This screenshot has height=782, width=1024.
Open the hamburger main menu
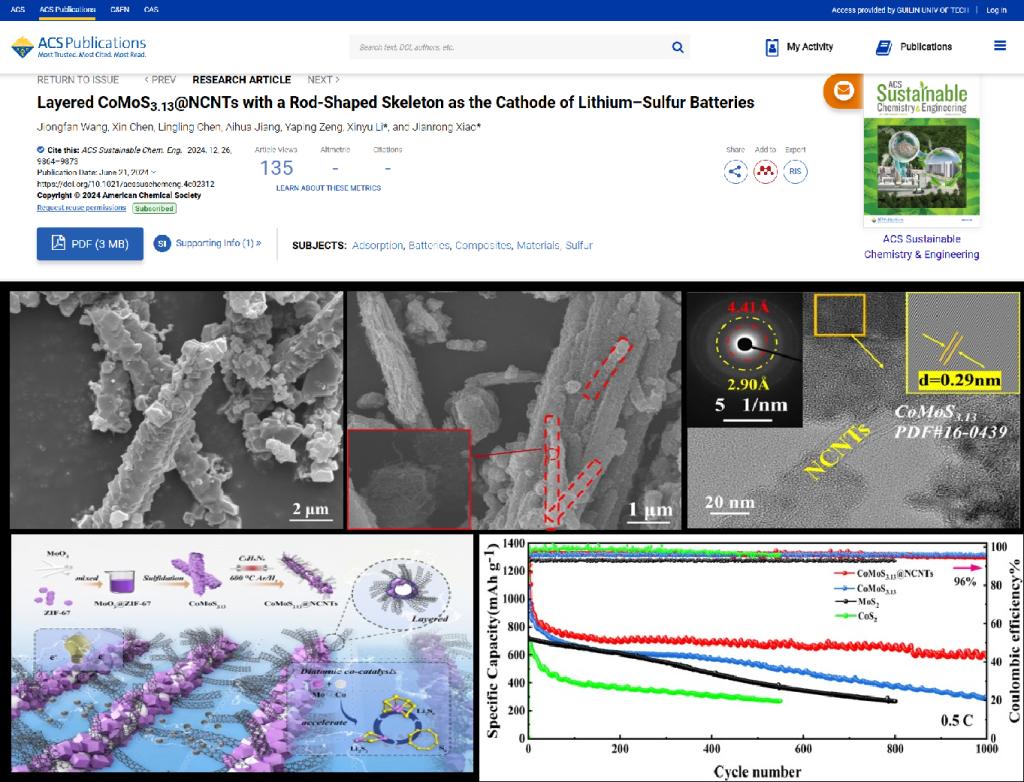(999, 46)
